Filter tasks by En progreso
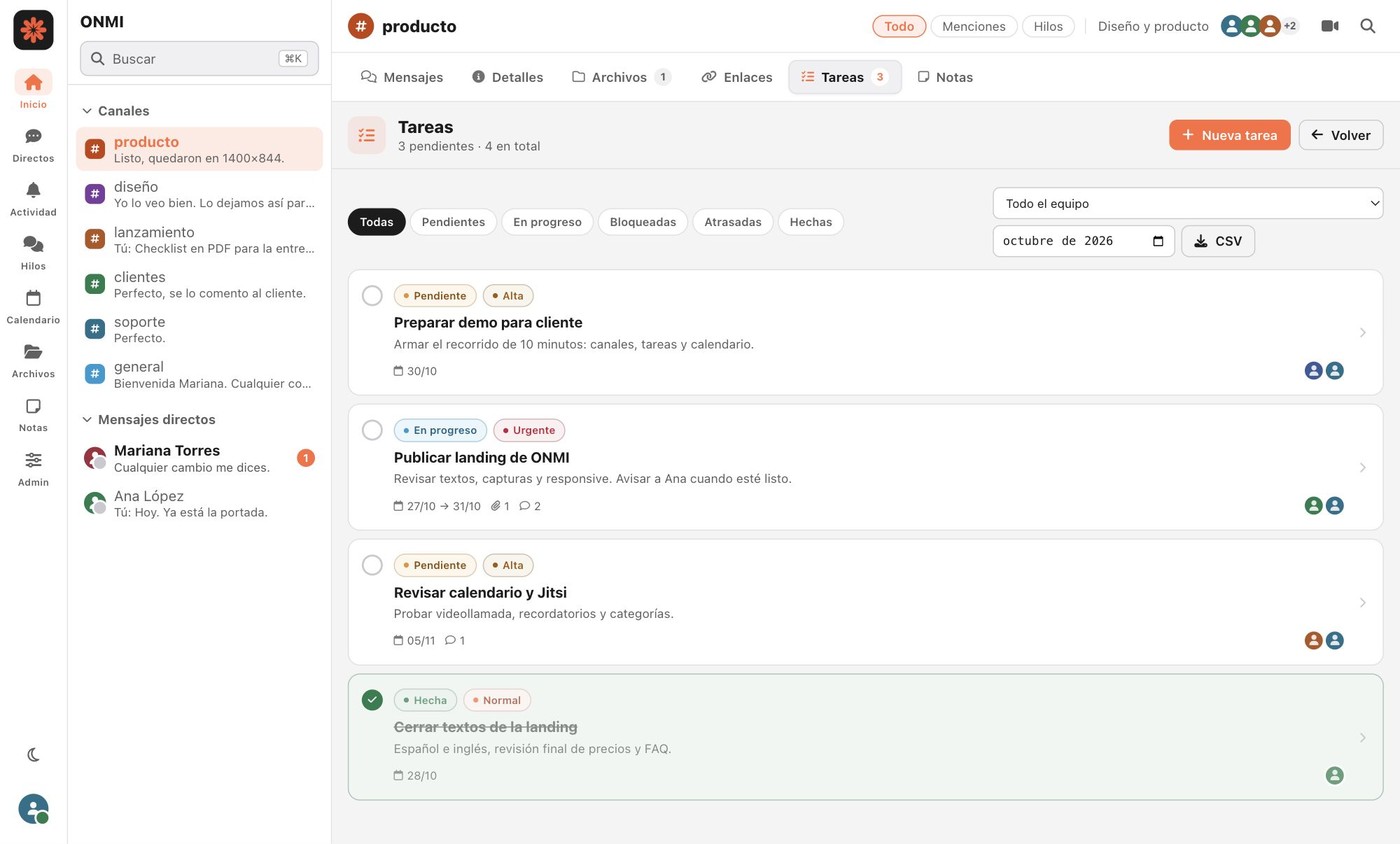The image size is (1400, 844). pos(547,222)
